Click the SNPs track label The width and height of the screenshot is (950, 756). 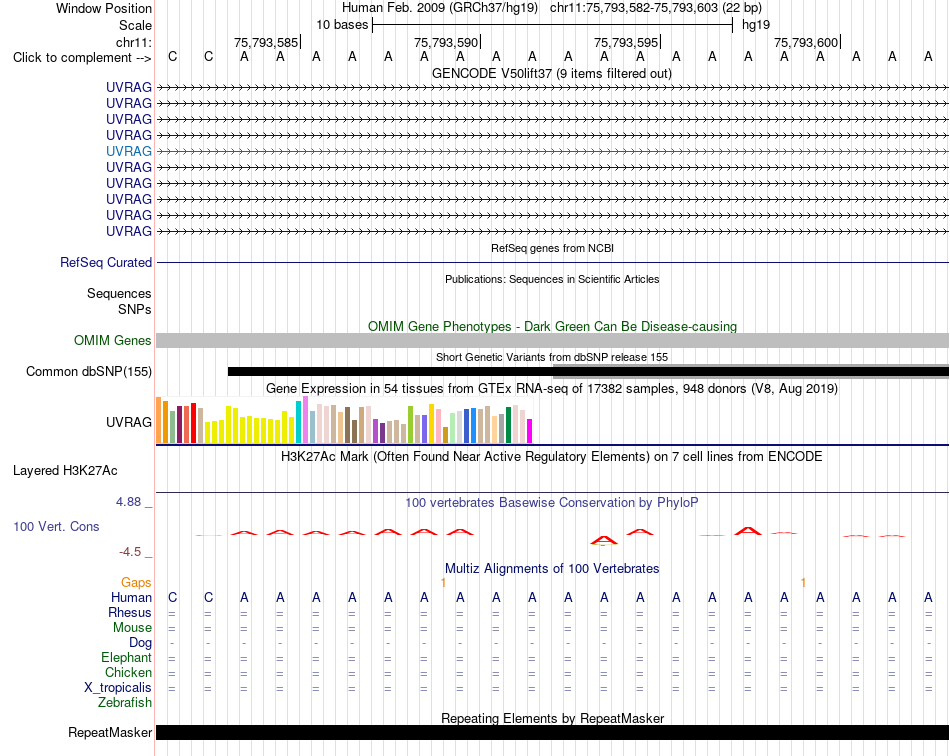coord(135,310)
